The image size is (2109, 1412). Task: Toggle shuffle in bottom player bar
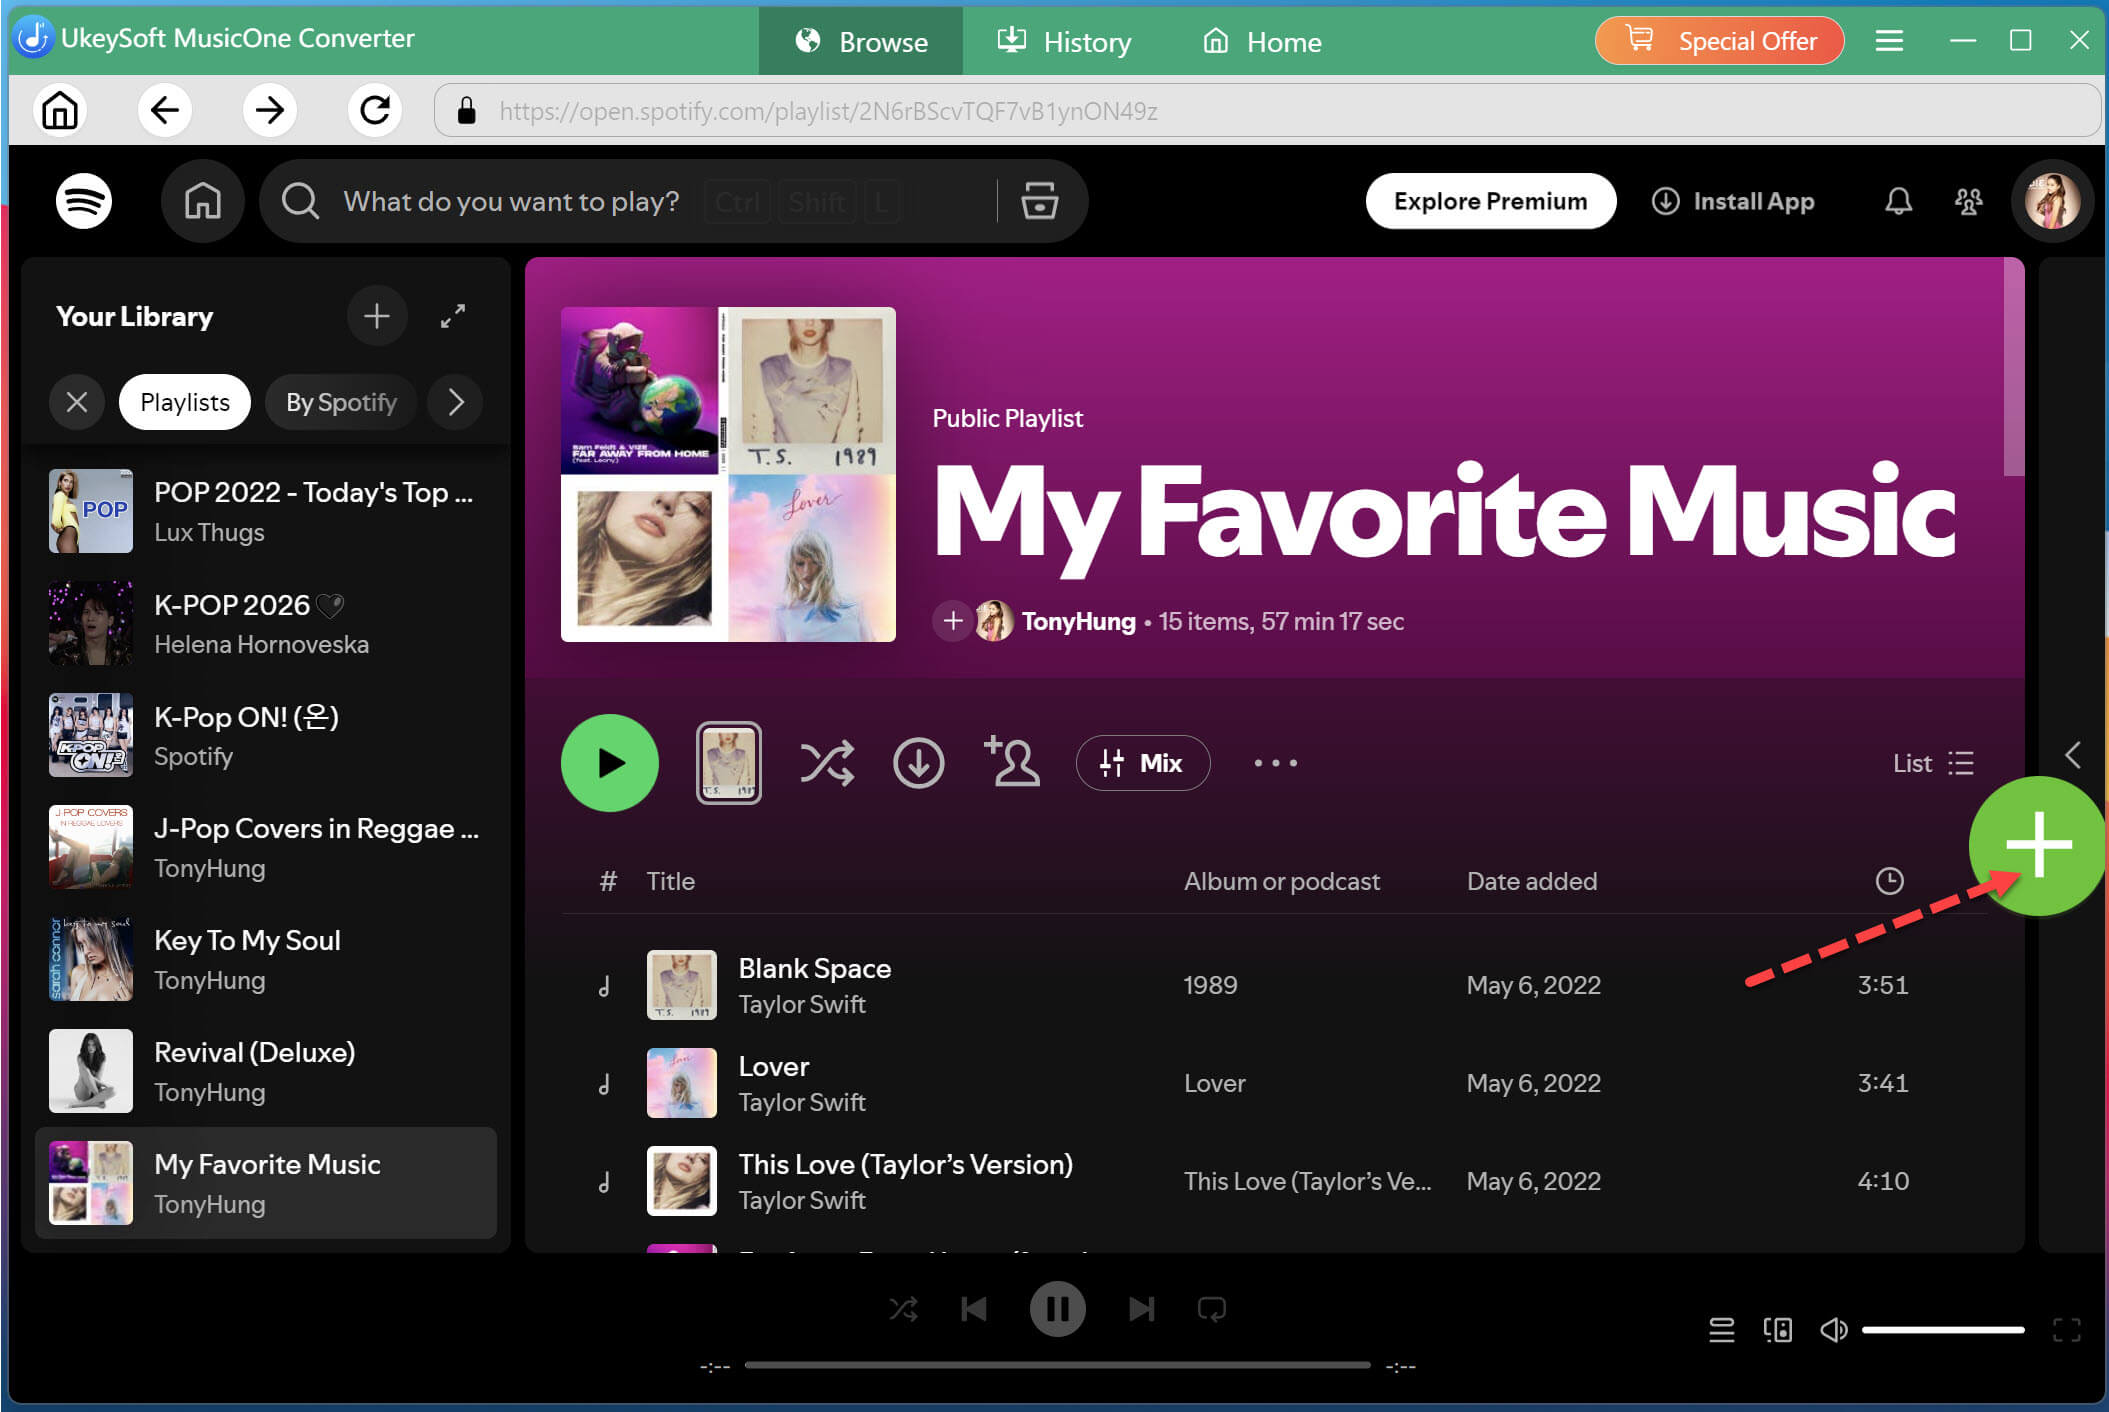pyautogui.click(x=903, y=1309)
